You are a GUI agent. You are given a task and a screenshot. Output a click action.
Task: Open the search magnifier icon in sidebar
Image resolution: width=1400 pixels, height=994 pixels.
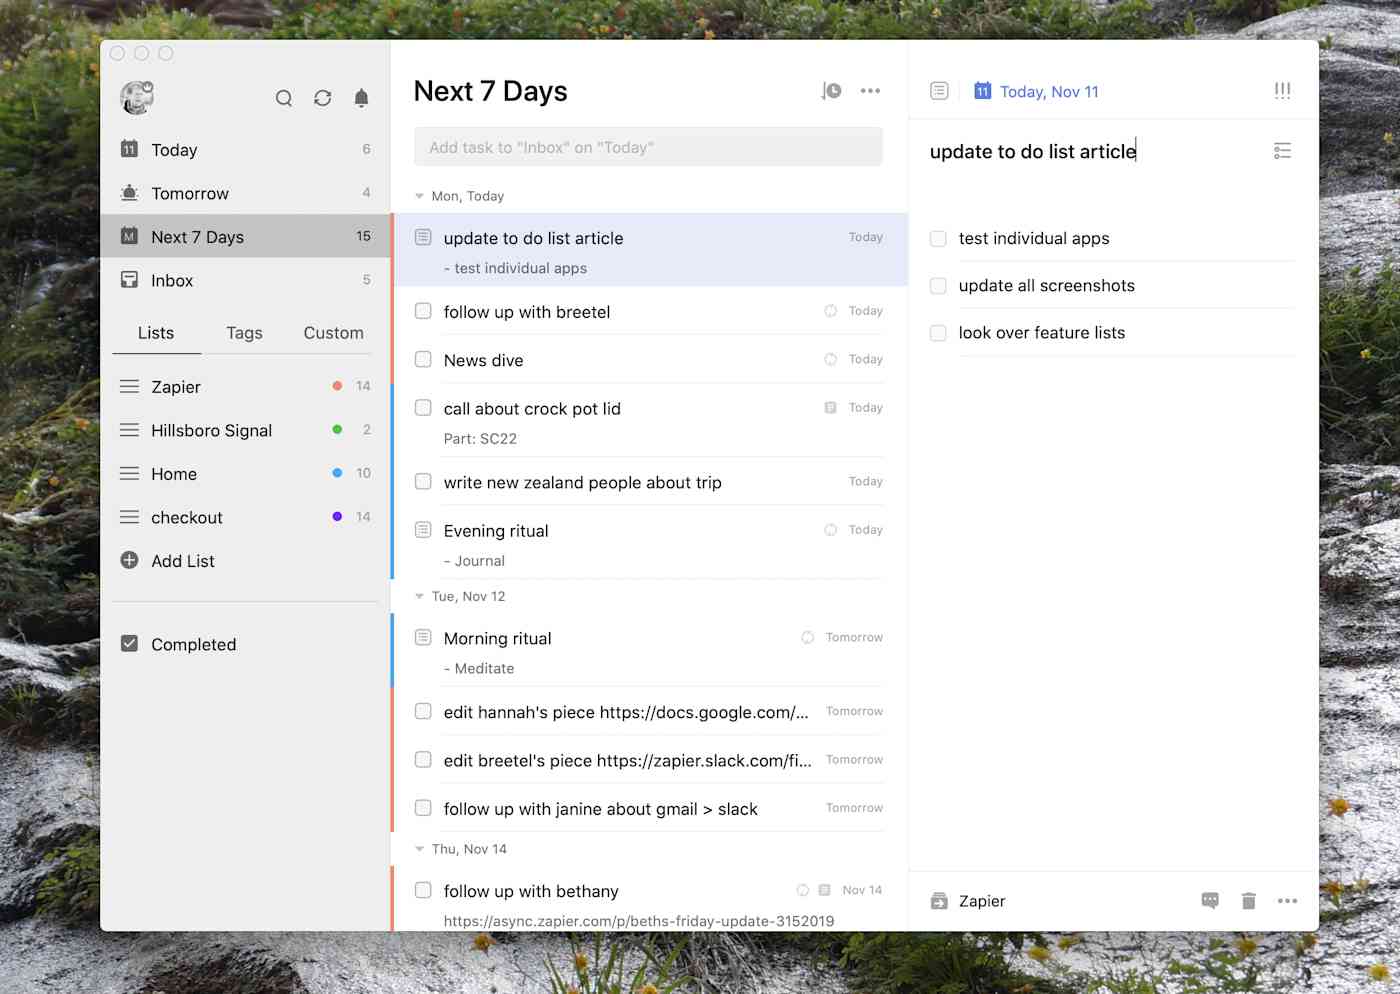click(x=284, y=98)
